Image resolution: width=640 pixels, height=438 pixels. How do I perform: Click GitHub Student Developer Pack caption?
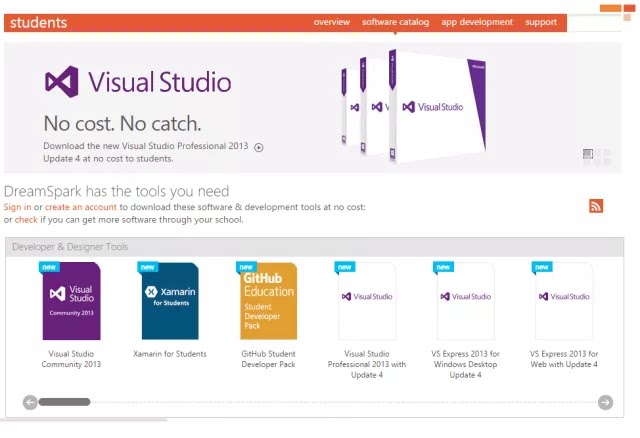[x=268, y=359]
